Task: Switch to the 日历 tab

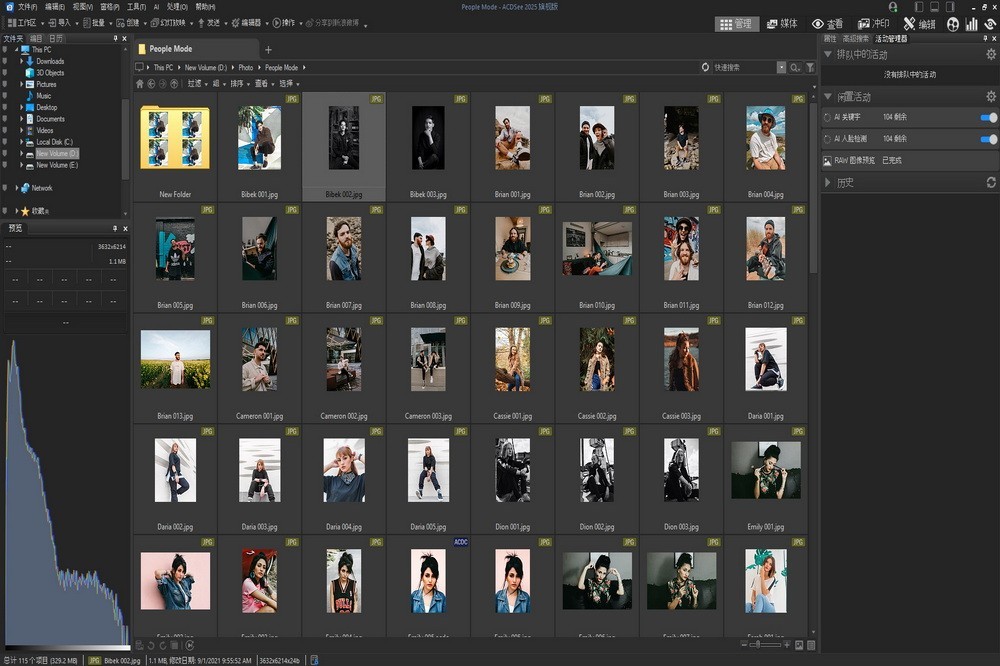Action: pos(56,38)
